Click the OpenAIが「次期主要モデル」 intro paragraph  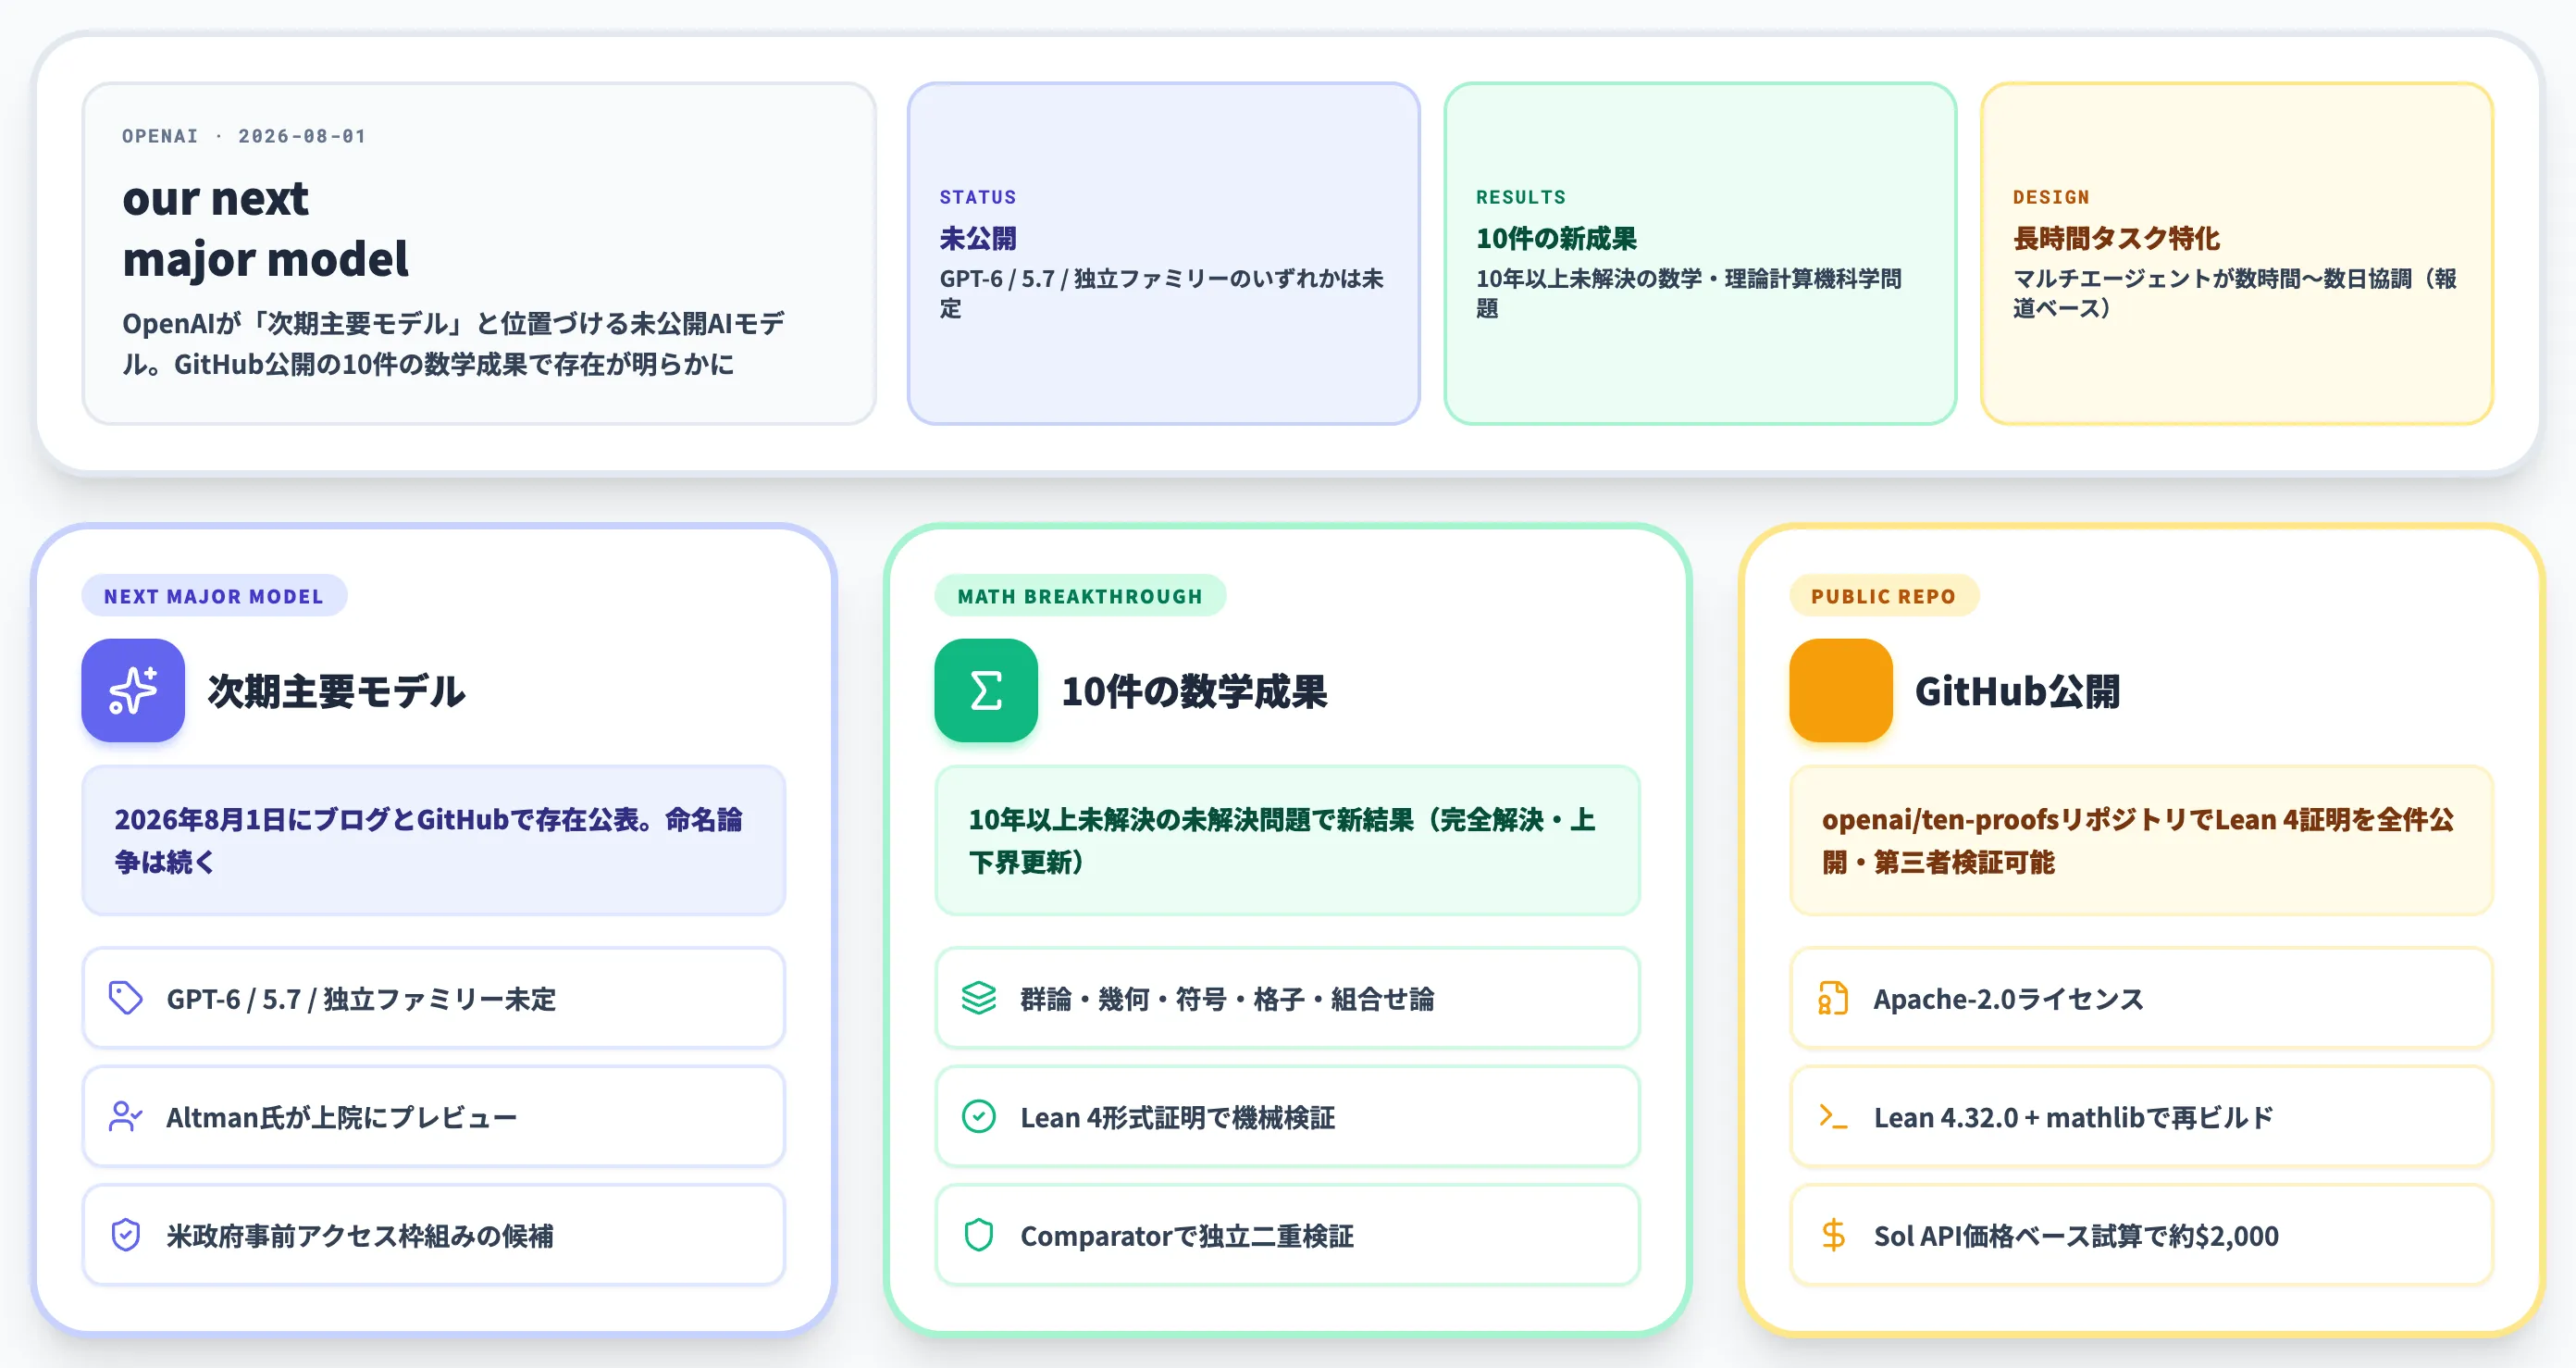453,343
